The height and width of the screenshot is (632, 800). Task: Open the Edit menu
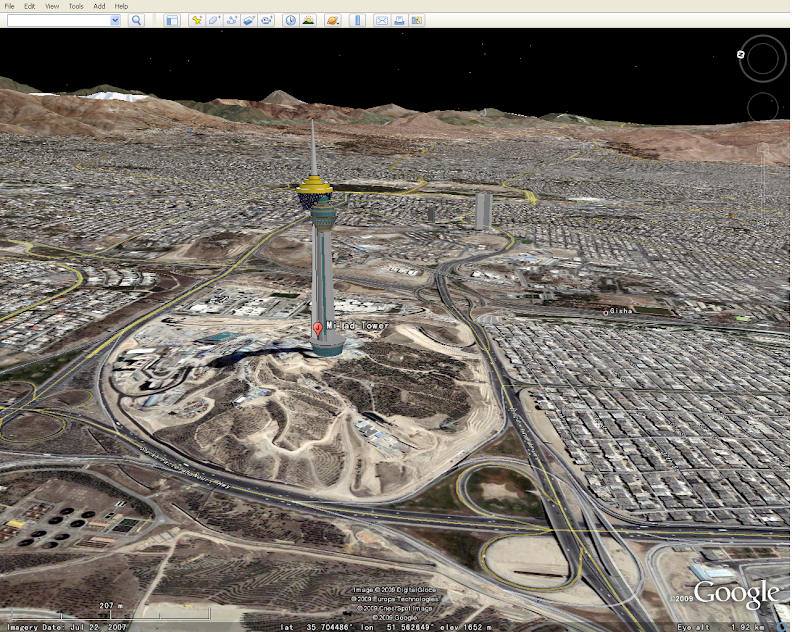pyautogui.click(x=30, y=6)
